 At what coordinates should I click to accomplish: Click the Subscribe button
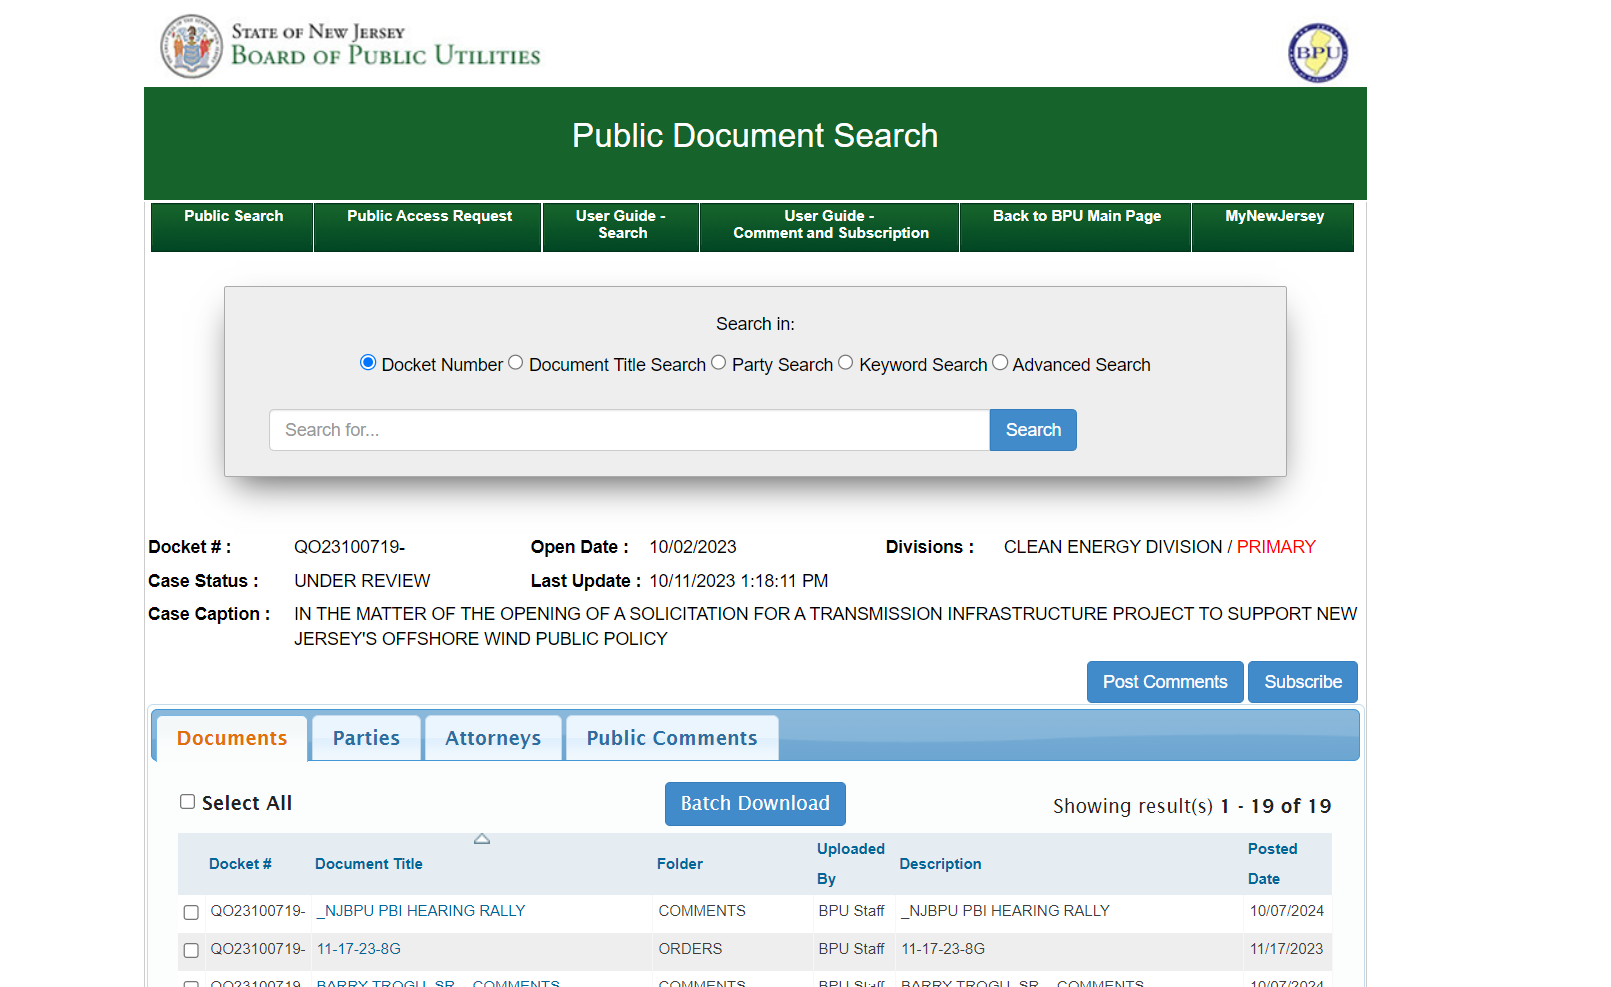point(1303,682)
